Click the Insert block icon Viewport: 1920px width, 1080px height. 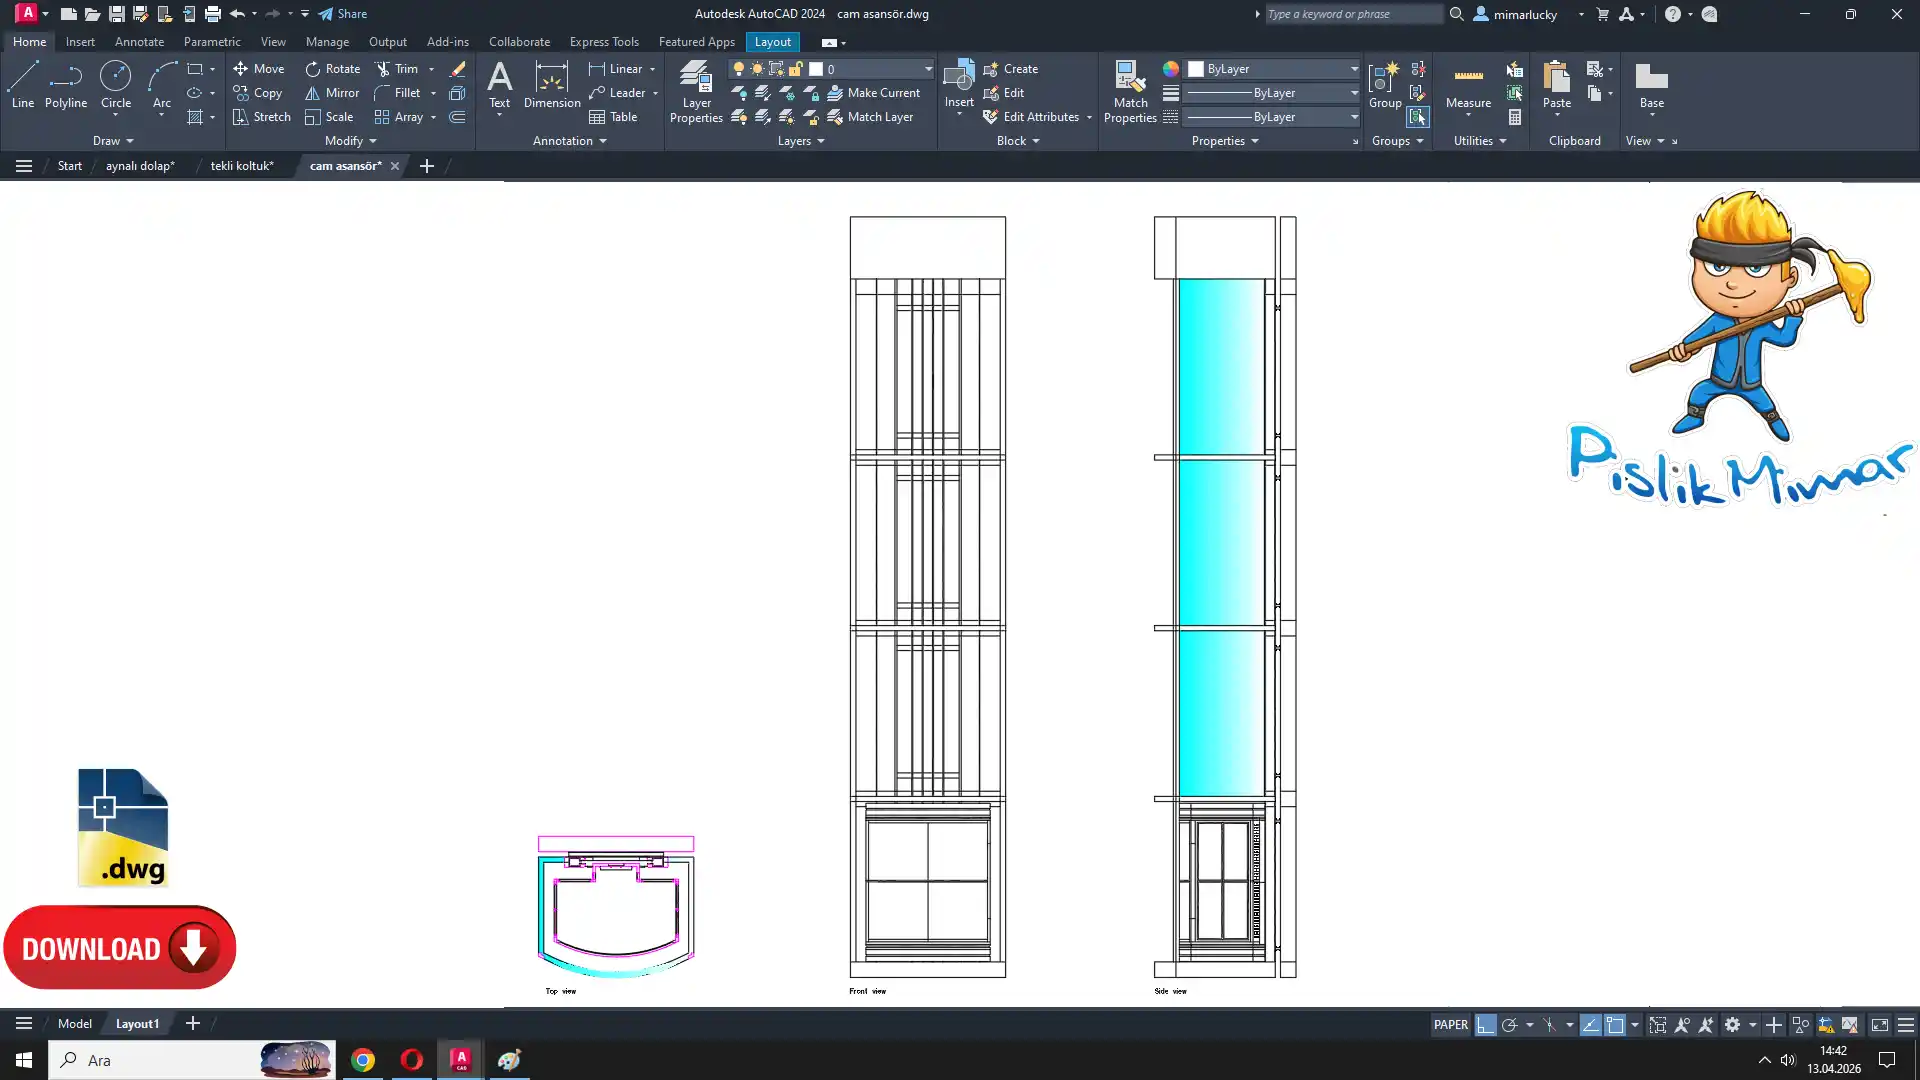(958, 78)
